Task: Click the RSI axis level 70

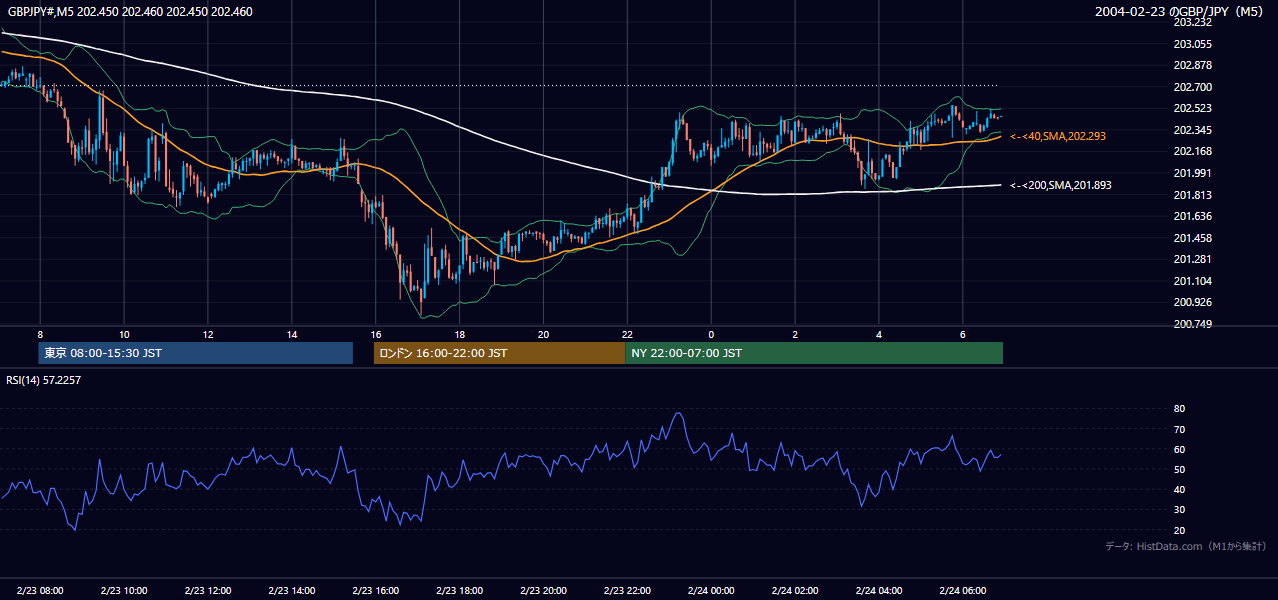Action: [x=1179, y=429]
